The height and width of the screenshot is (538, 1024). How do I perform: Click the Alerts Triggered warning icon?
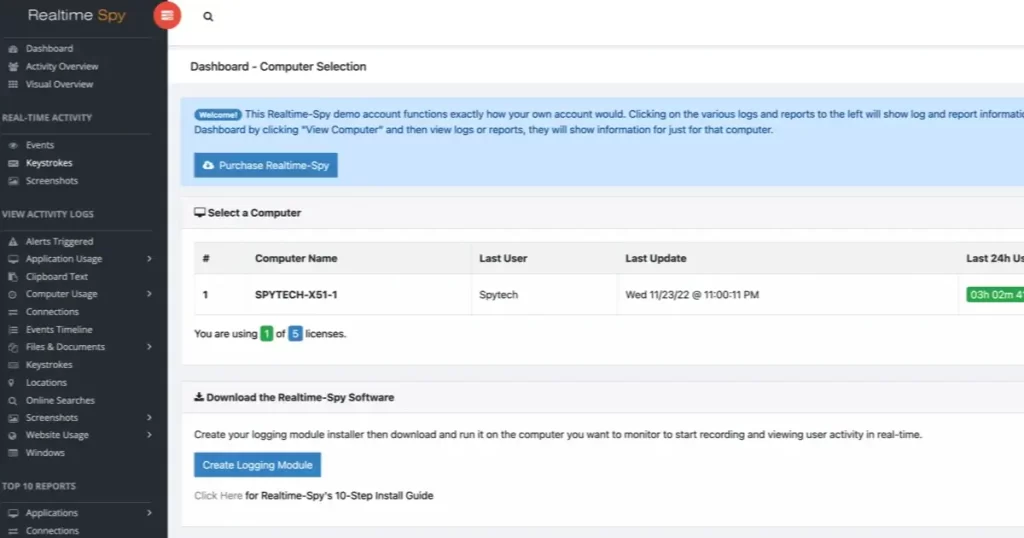12,242
